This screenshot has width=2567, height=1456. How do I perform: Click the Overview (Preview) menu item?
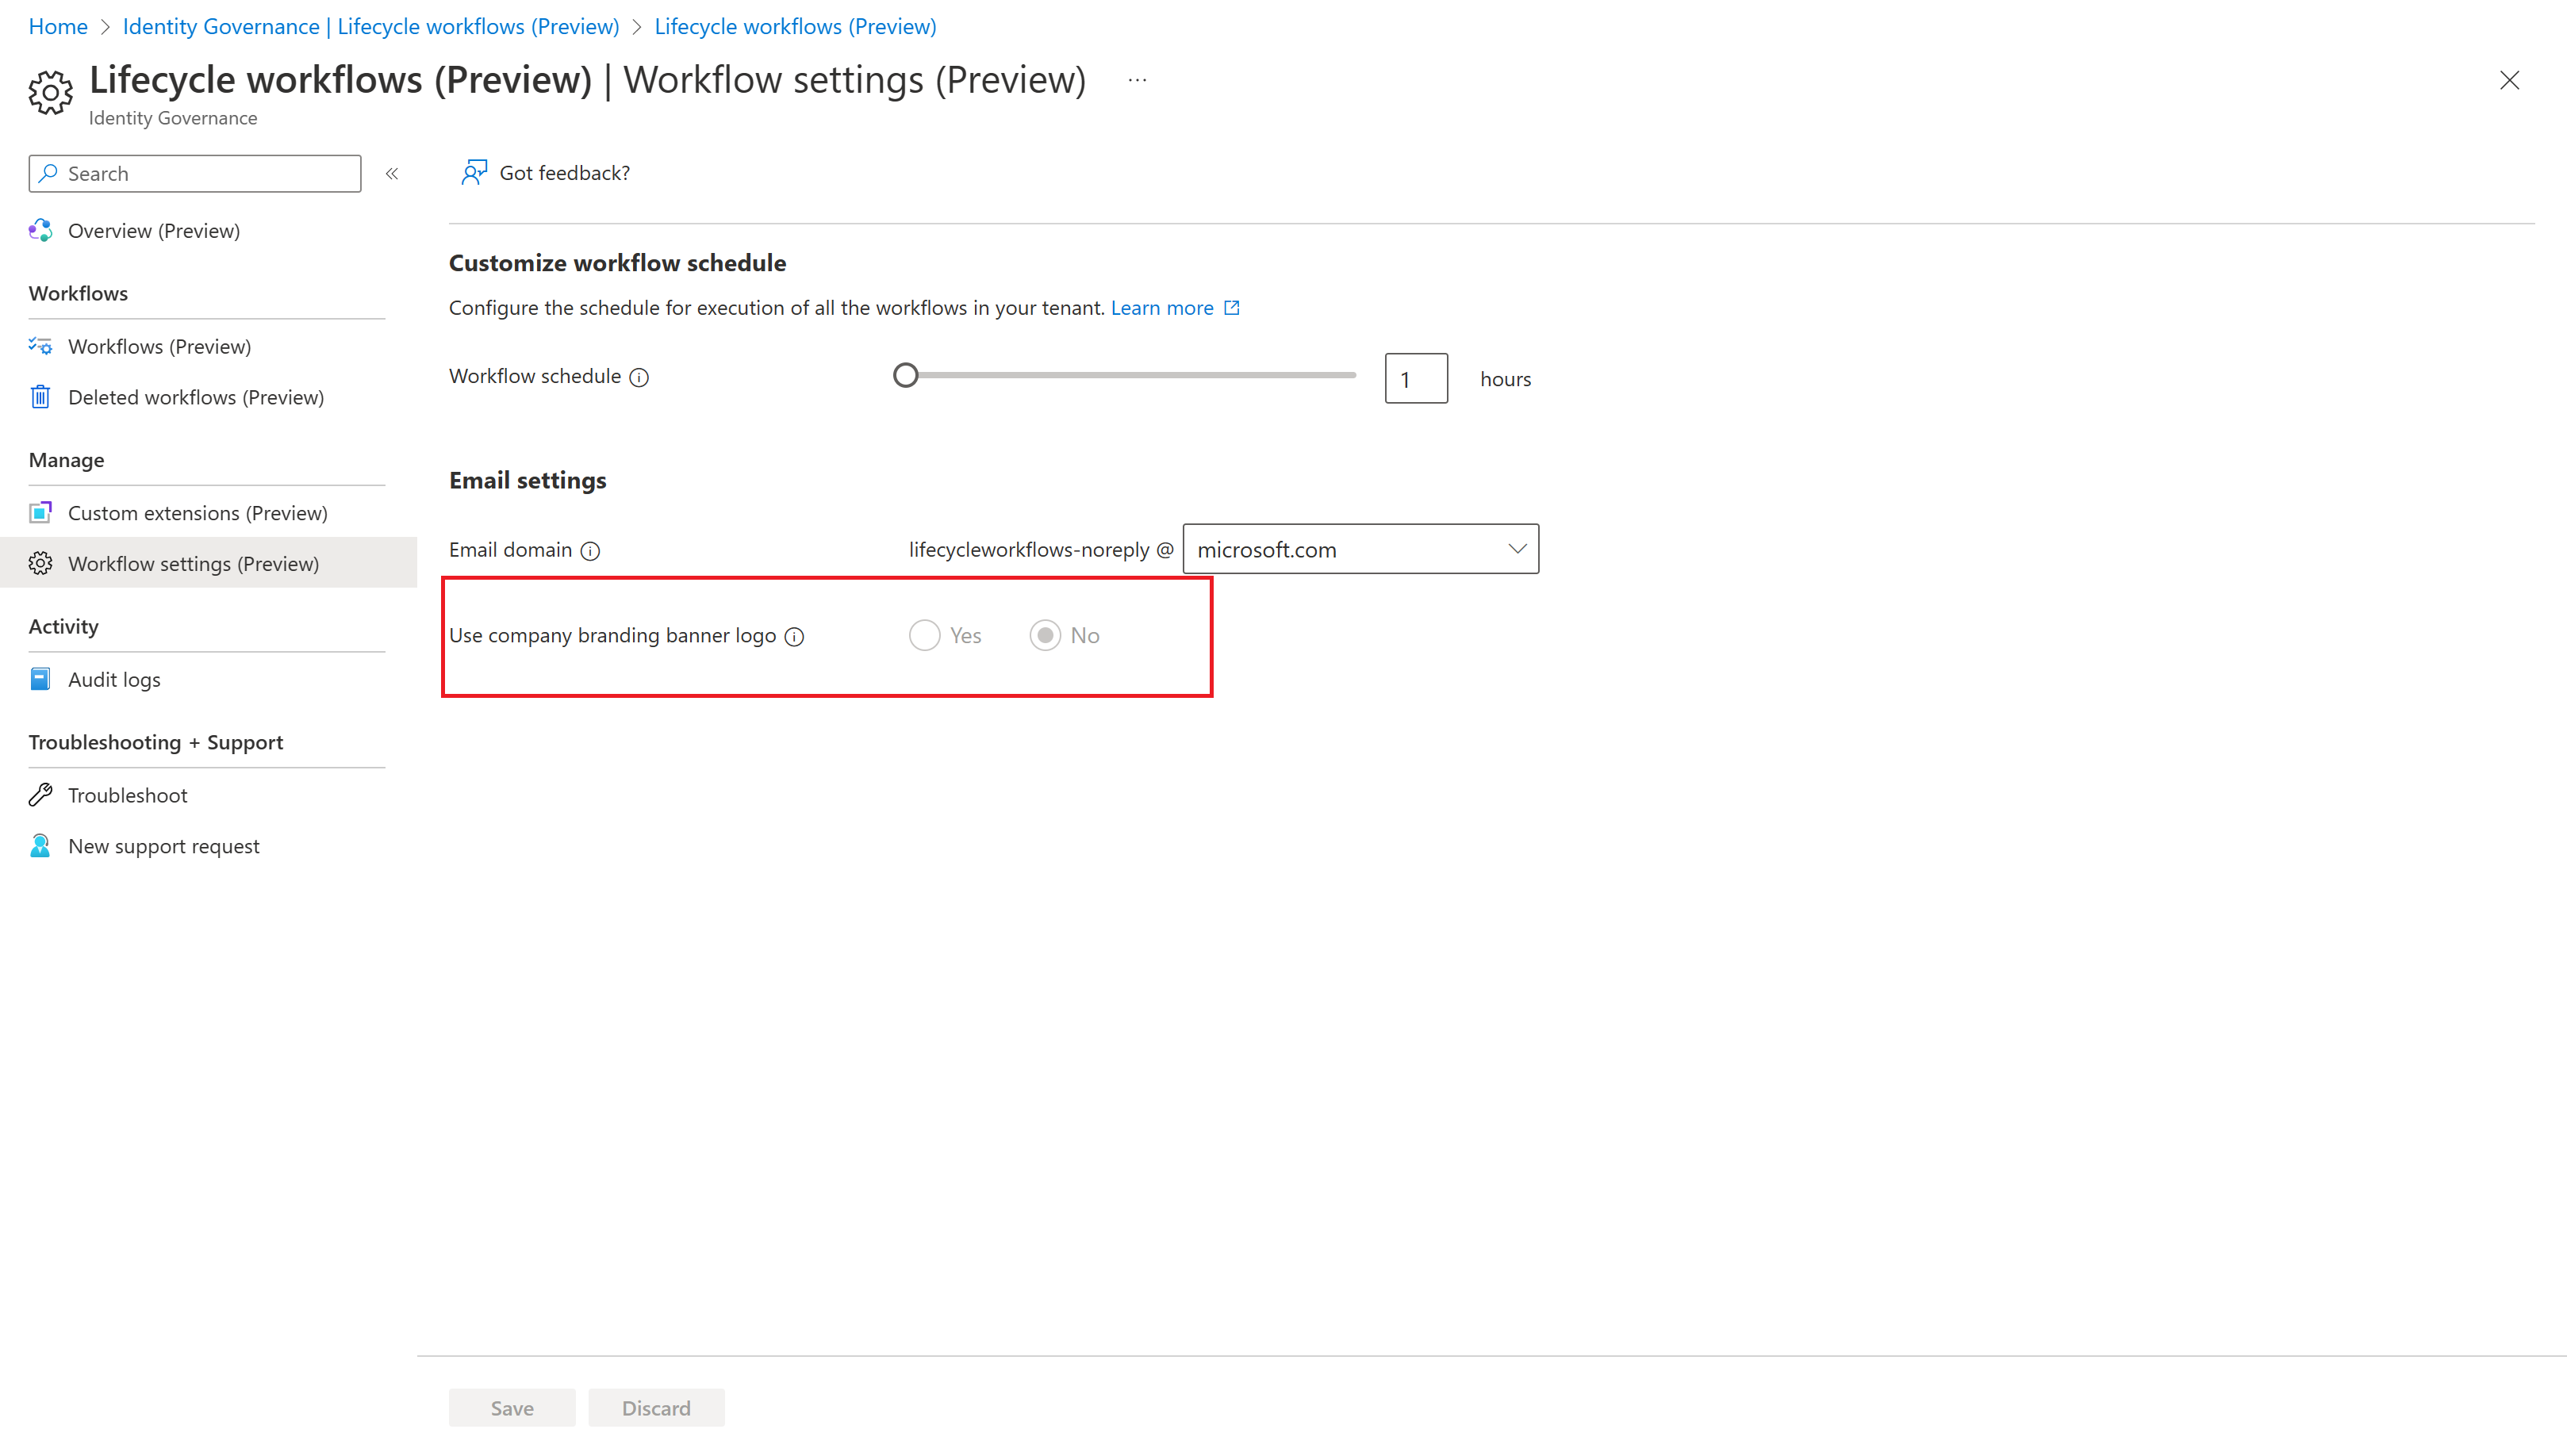point(153,229)
